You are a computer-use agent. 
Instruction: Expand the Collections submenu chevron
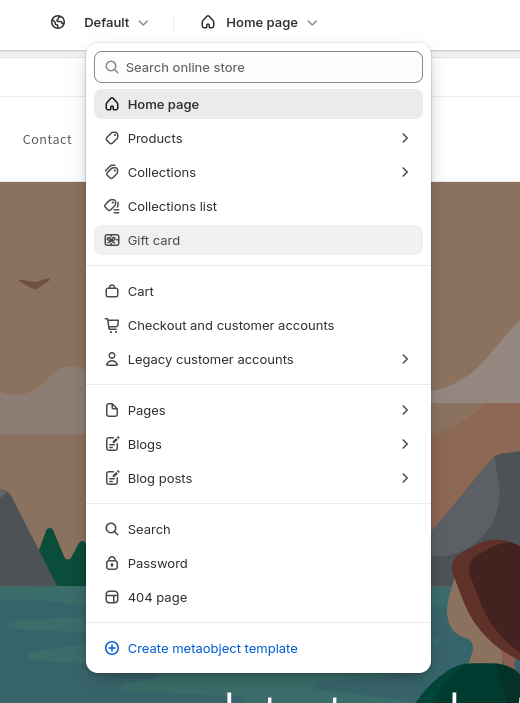click(x=405, y=172)
